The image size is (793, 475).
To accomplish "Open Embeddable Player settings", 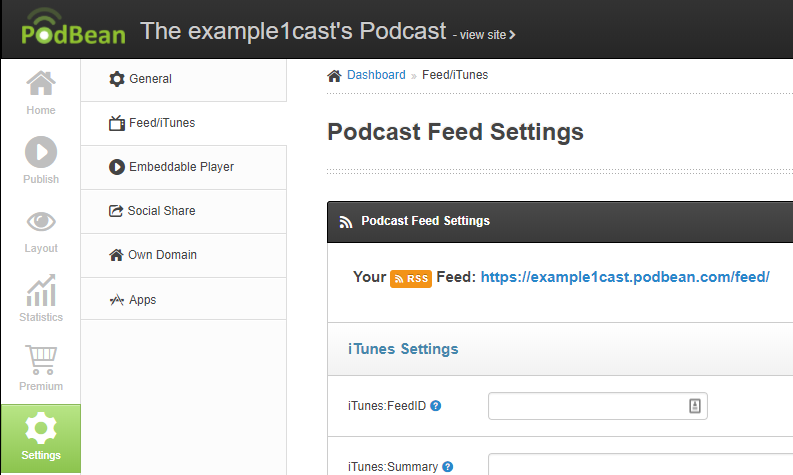I will click(184, 167).
